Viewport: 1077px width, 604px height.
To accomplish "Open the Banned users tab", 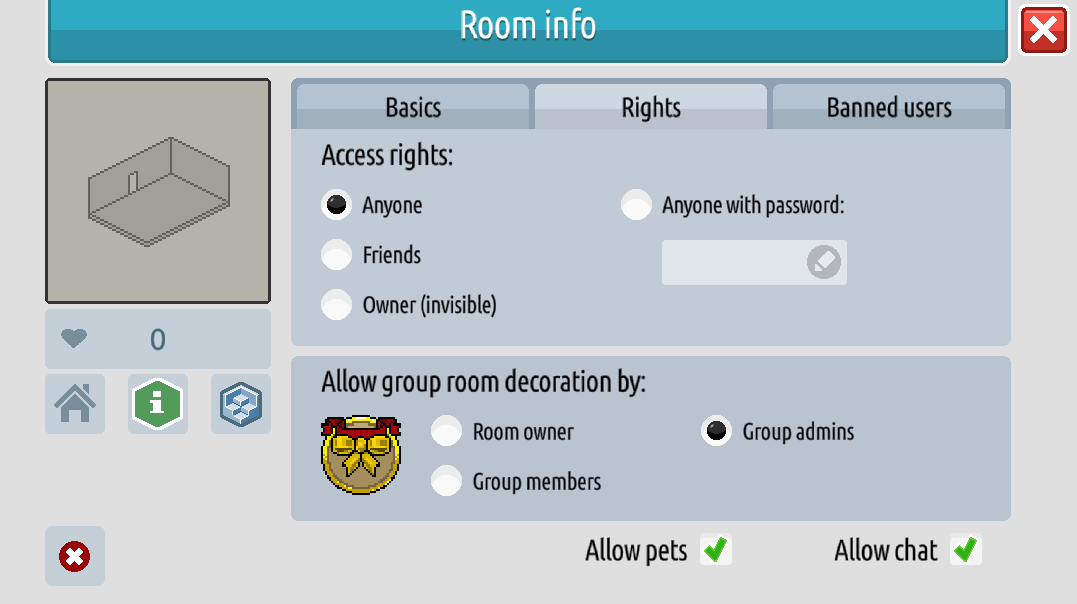I will click(889, 108).
